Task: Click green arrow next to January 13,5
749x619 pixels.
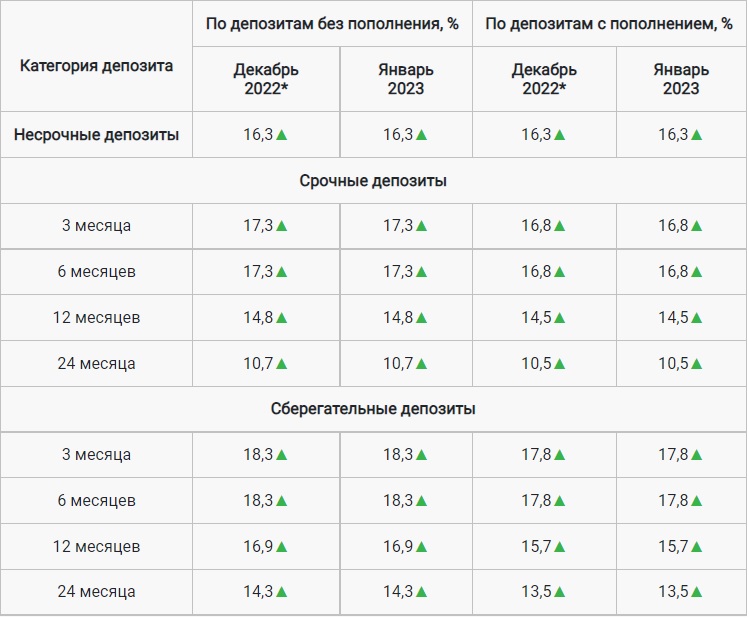Action: (696, 592)
